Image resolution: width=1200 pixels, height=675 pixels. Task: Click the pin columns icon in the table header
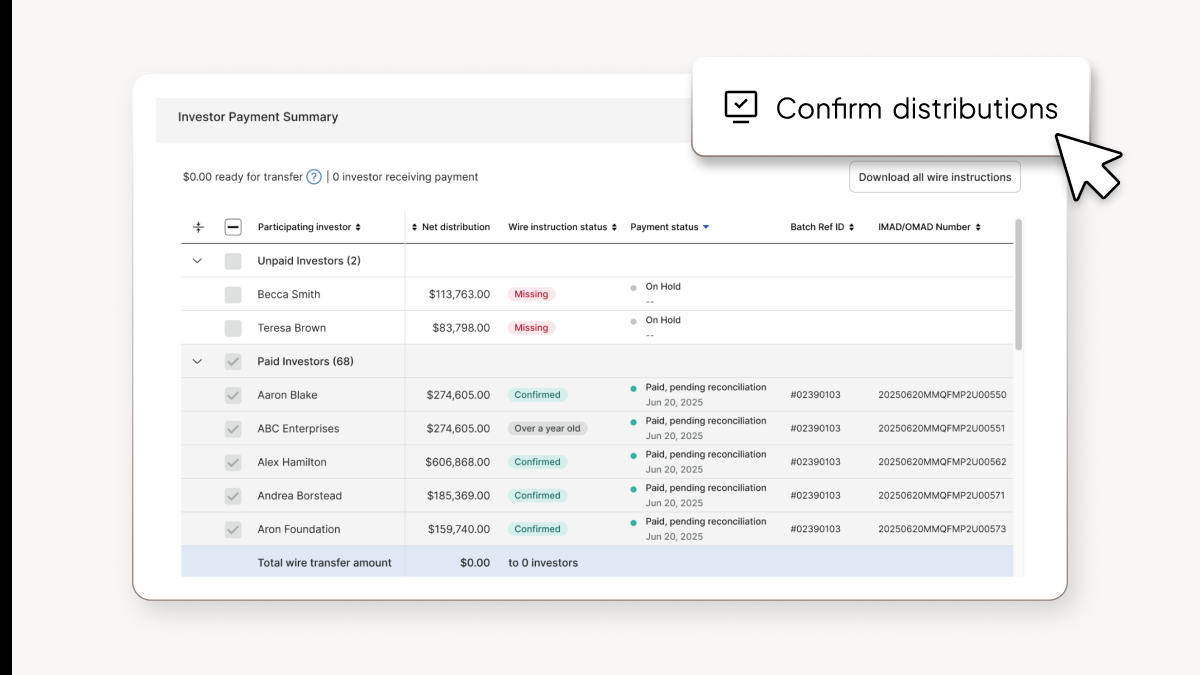point(198,227)
